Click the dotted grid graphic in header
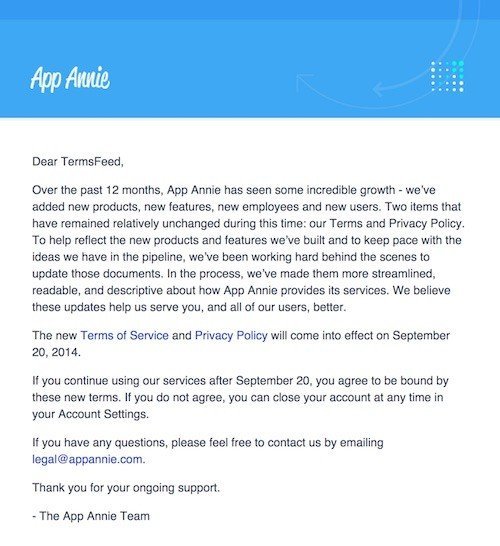This screenshot has width=500, height=546. coord(447,76)
